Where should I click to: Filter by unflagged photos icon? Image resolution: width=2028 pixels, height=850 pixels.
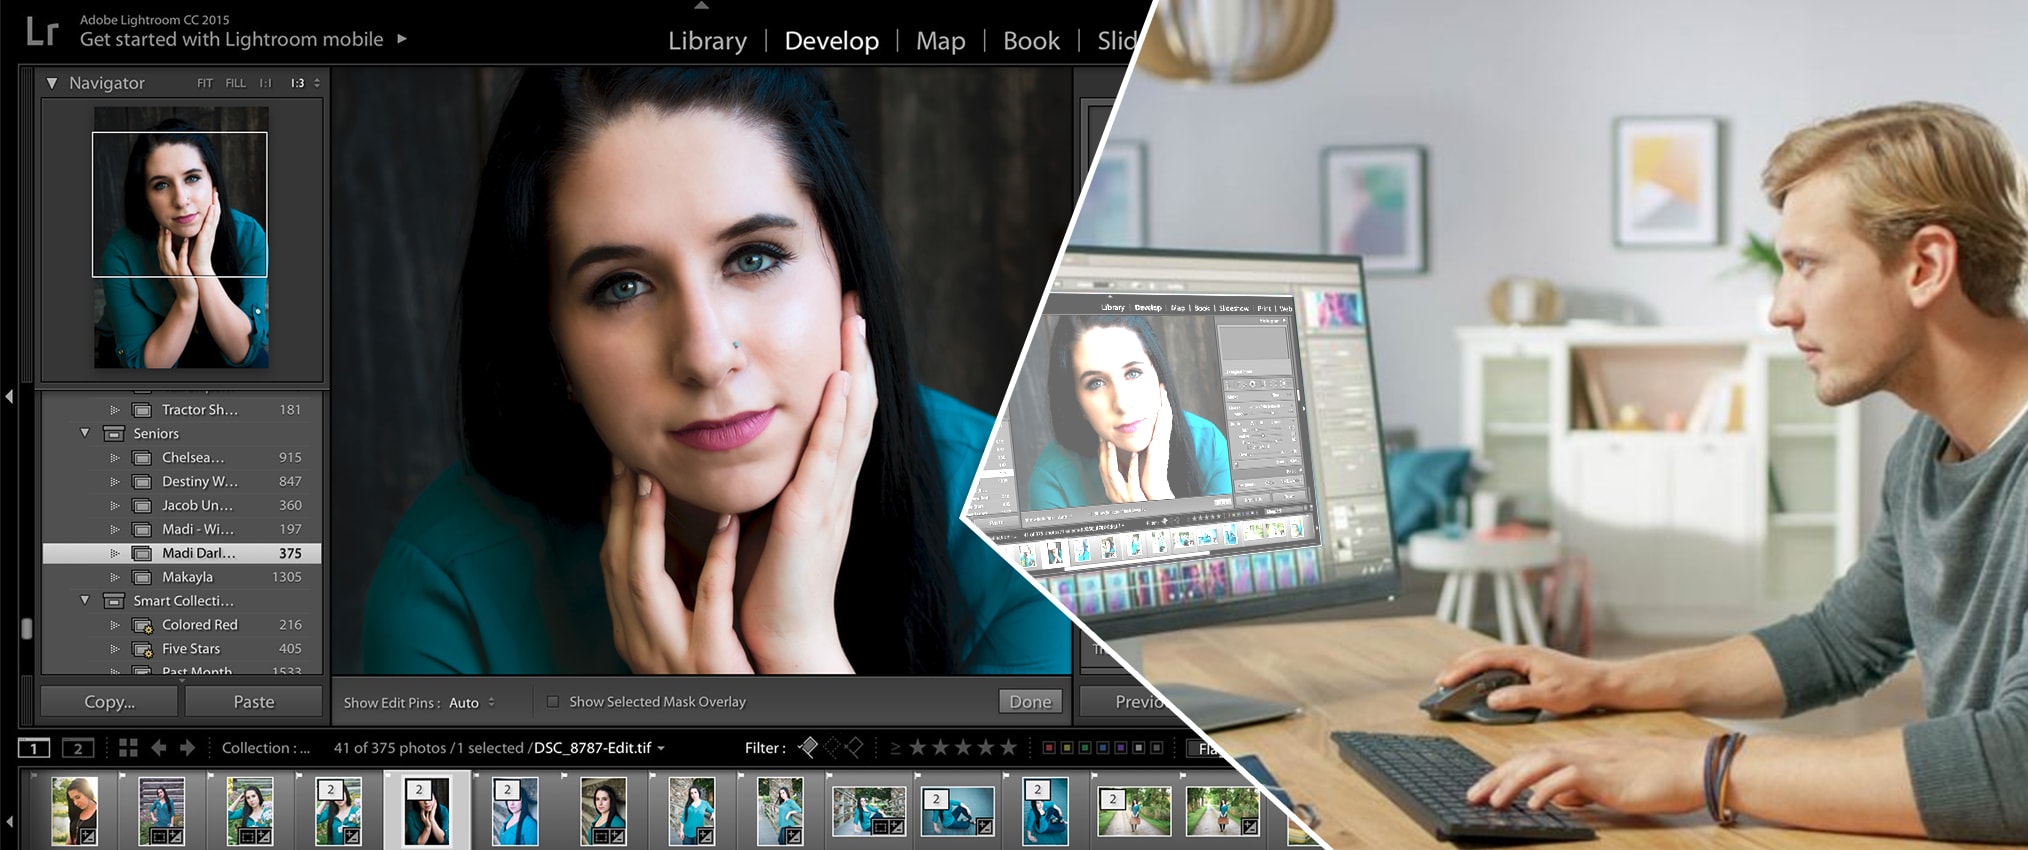click(832, 747)
